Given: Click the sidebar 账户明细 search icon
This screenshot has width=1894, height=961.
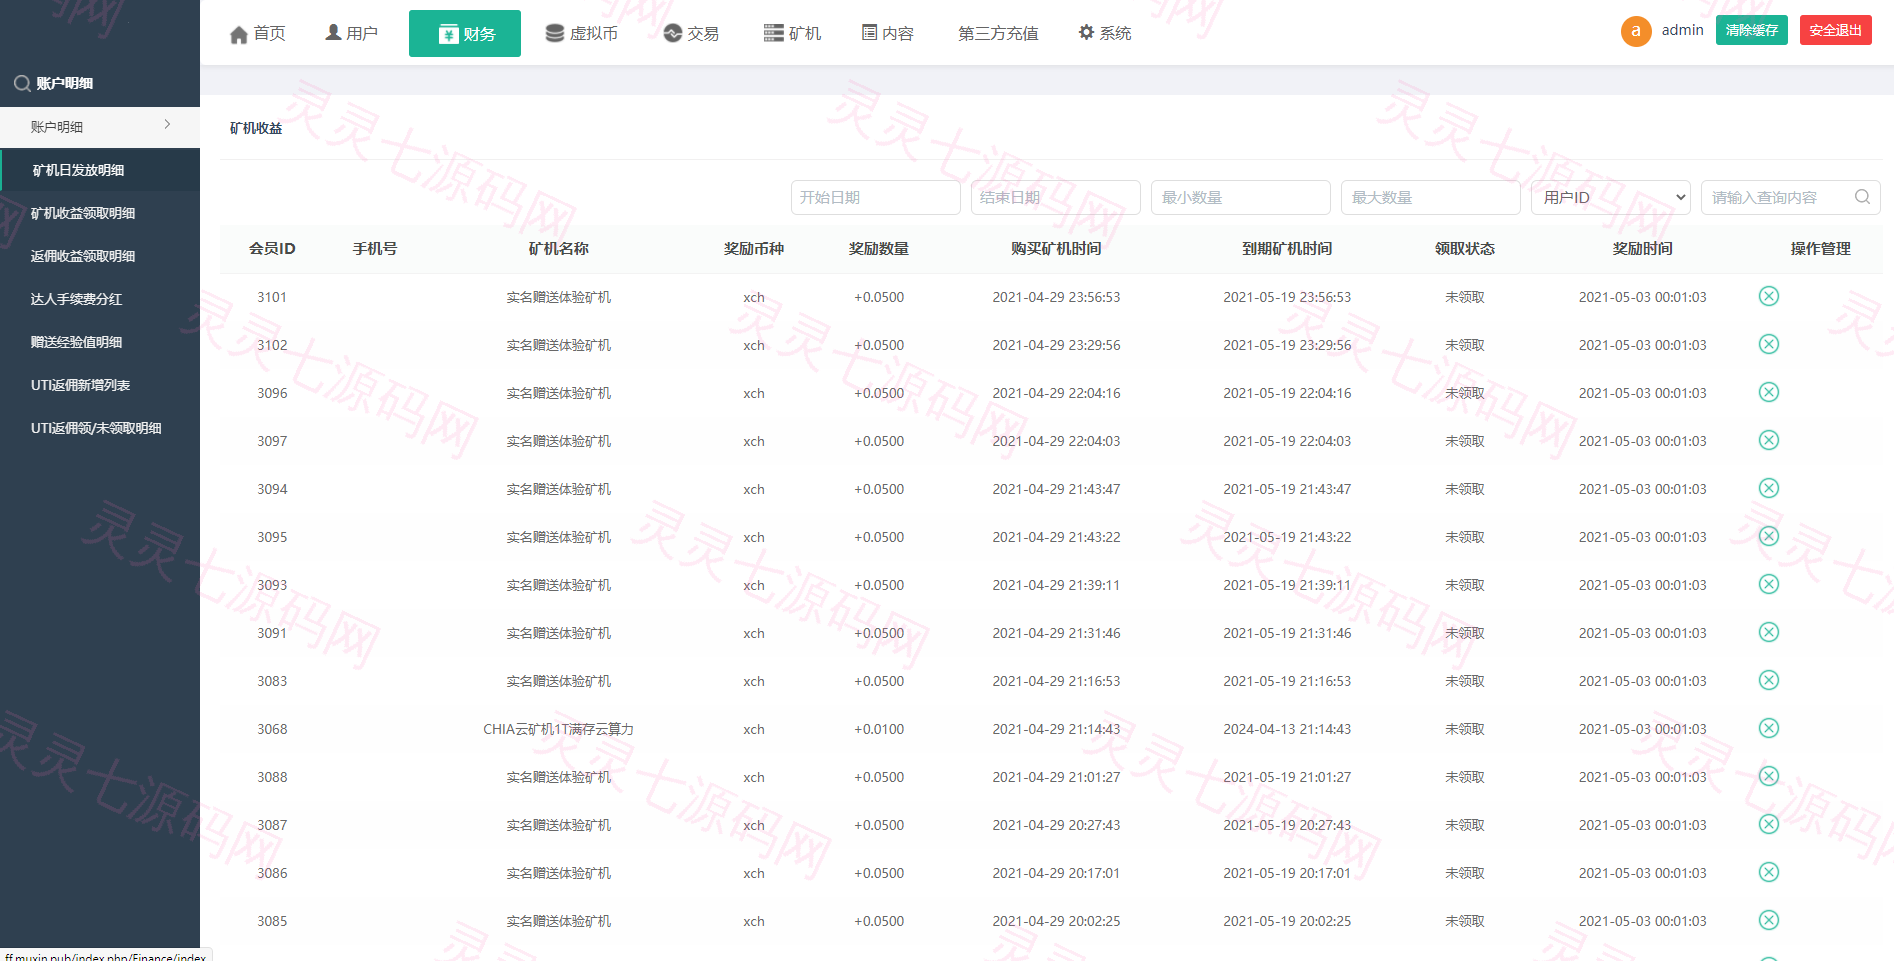Looking at the screenshot, I should [22, 84].
